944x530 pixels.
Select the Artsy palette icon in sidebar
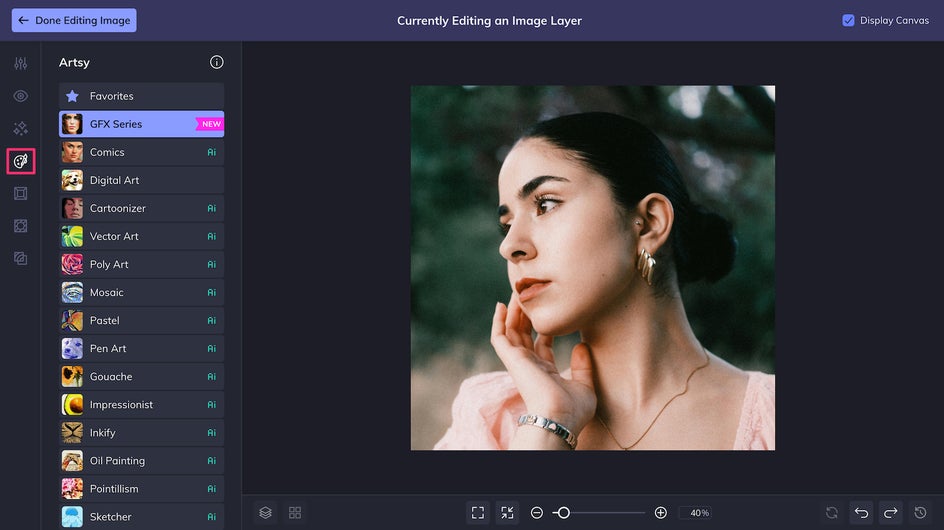[x=20, y=161]
